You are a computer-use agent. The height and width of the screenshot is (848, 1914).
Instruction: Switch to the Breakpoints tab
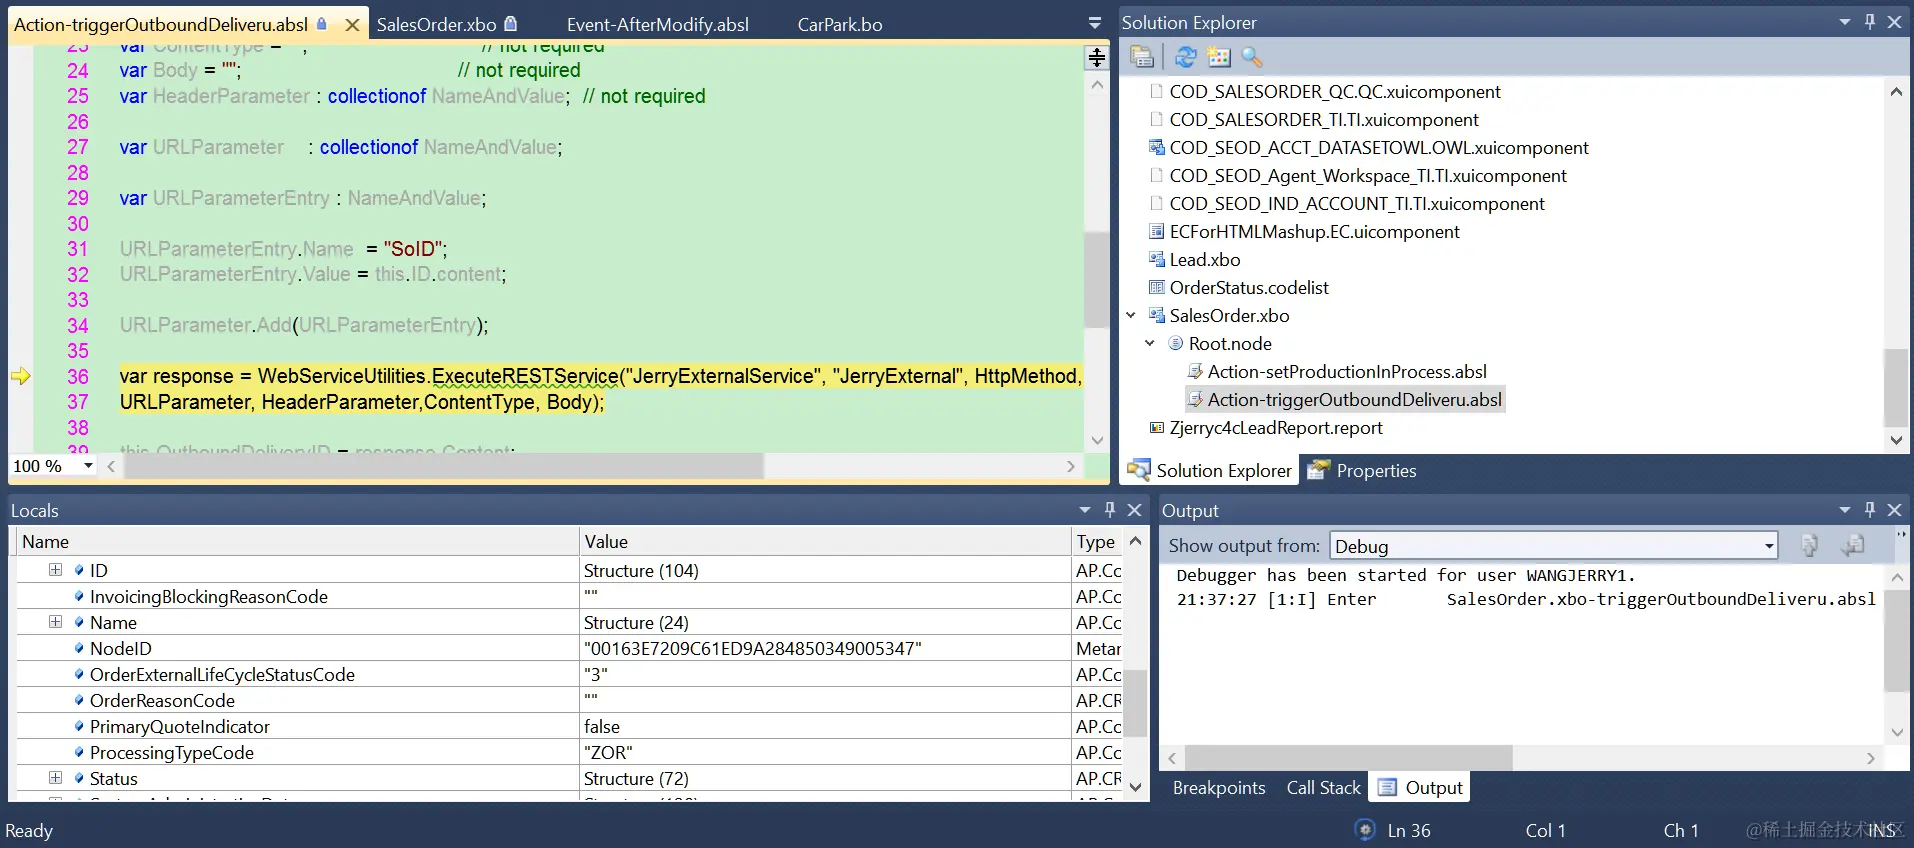click(1218, 787)
